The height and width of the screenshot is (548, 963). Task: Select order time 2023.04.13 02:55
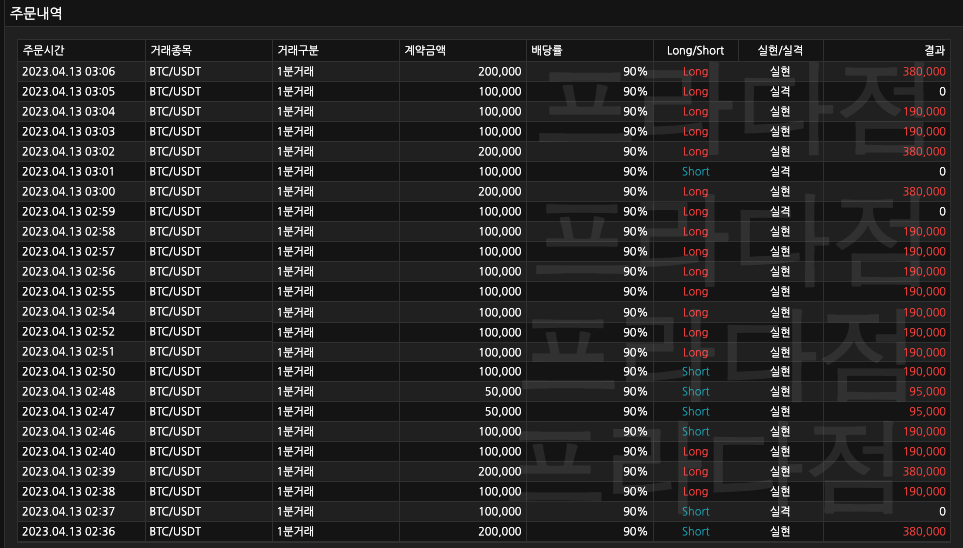[x=69, y=291]
